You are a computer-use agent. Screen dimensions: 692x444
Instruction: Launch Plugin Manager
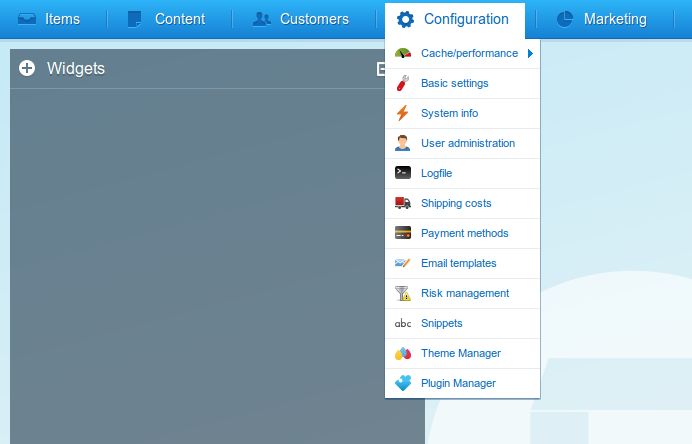coord(463,383)
